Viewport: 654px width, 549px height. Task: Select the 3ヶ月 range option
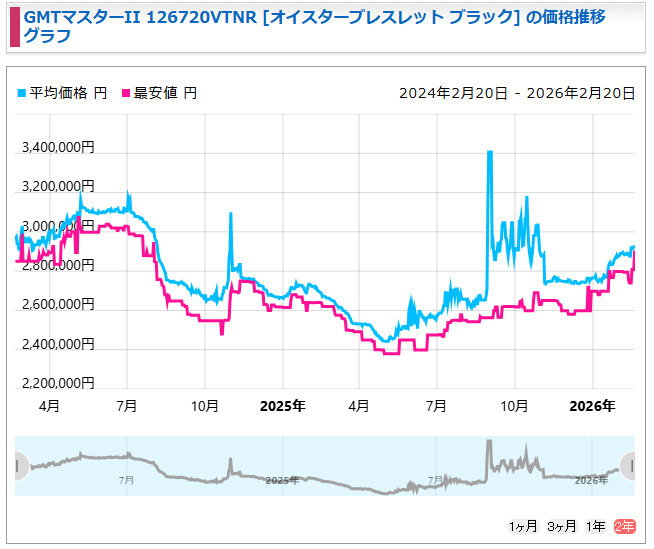click(x=561, y=526)
